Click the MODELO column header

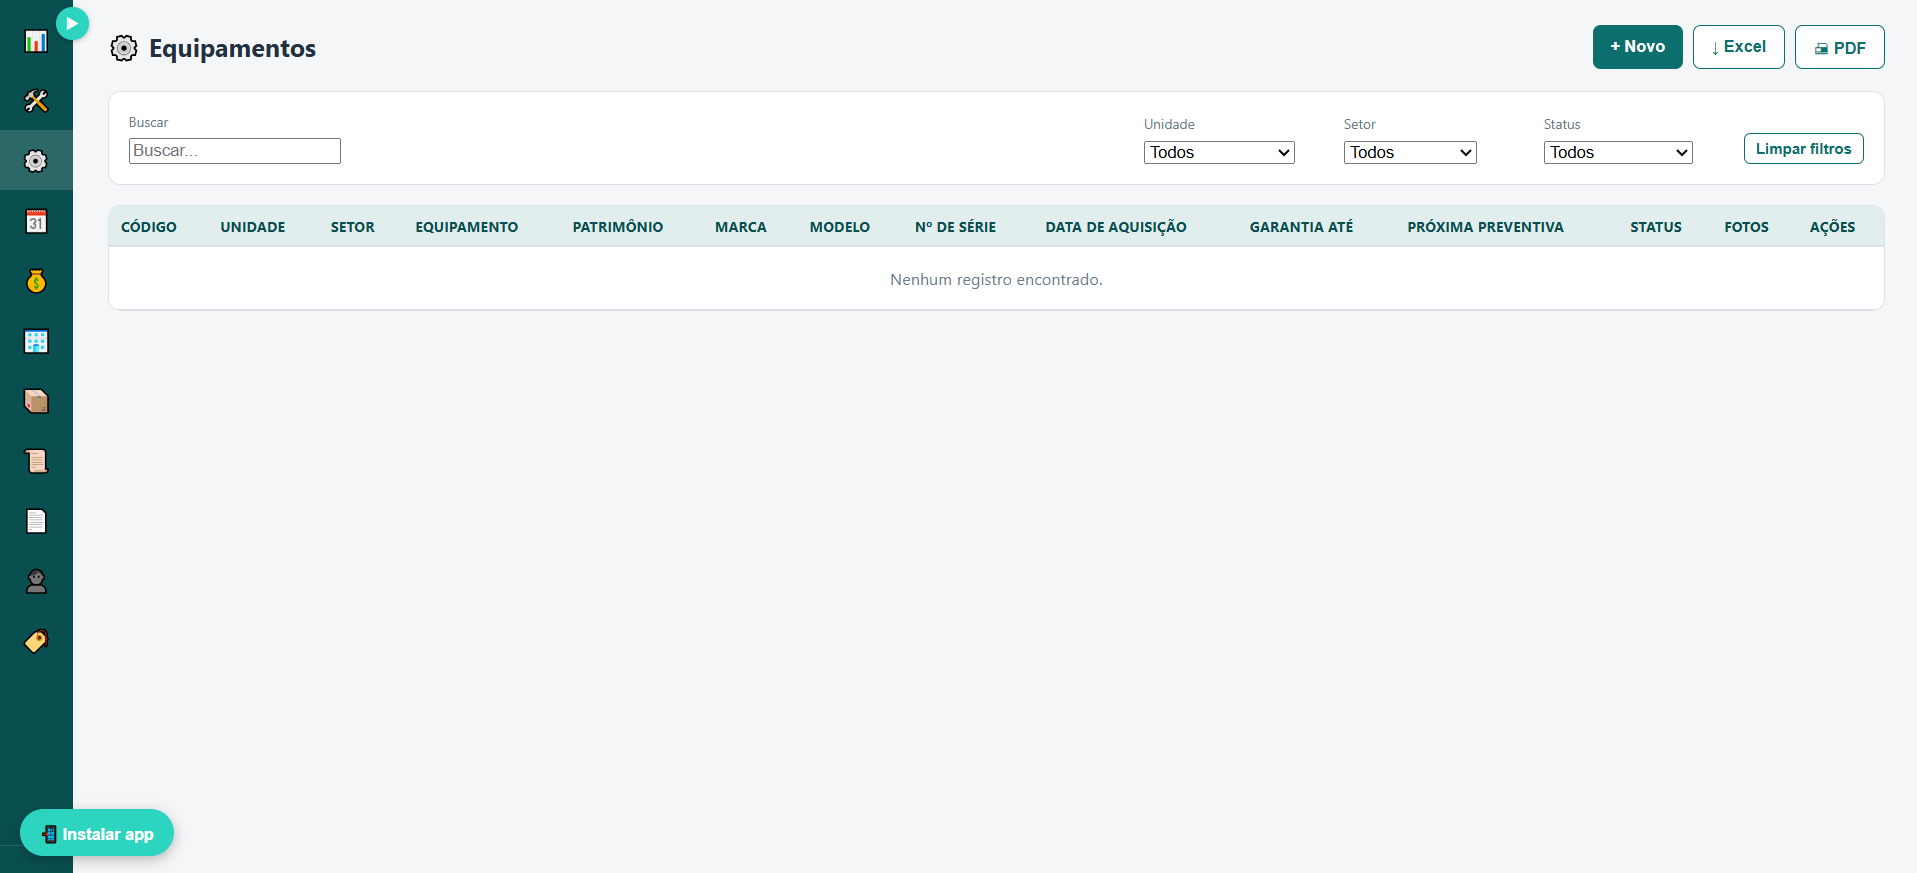840,227
